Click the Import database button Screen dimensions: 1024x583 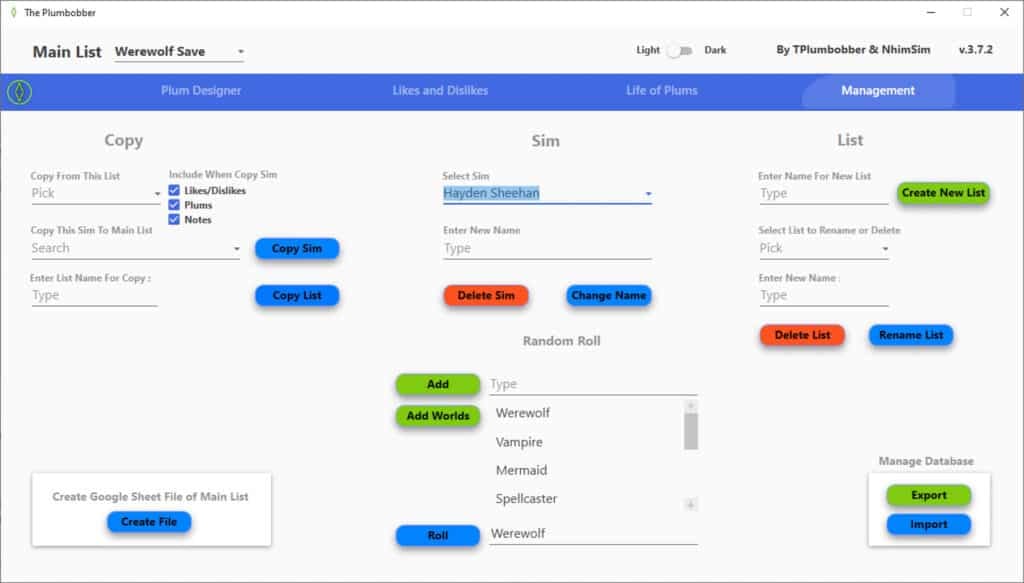point(929,524)
